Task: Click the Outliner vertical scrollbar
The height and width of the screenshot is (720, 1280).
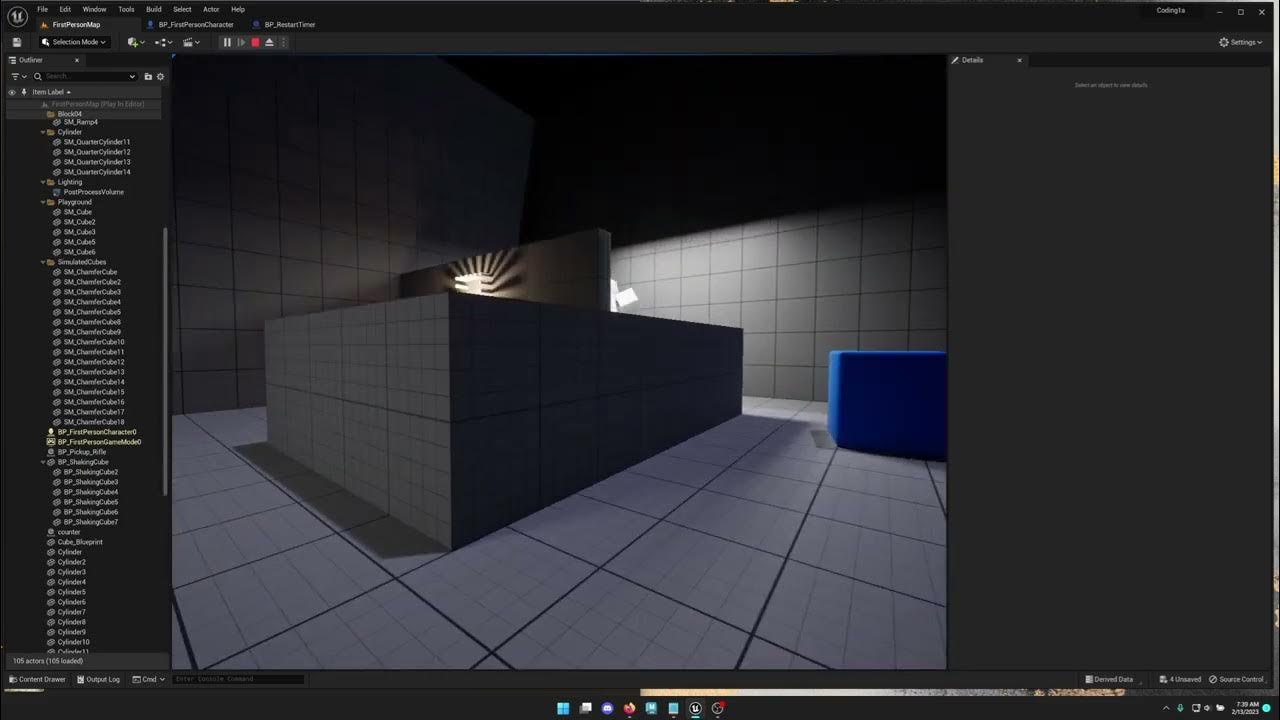Action: click(x=165, y=360)
